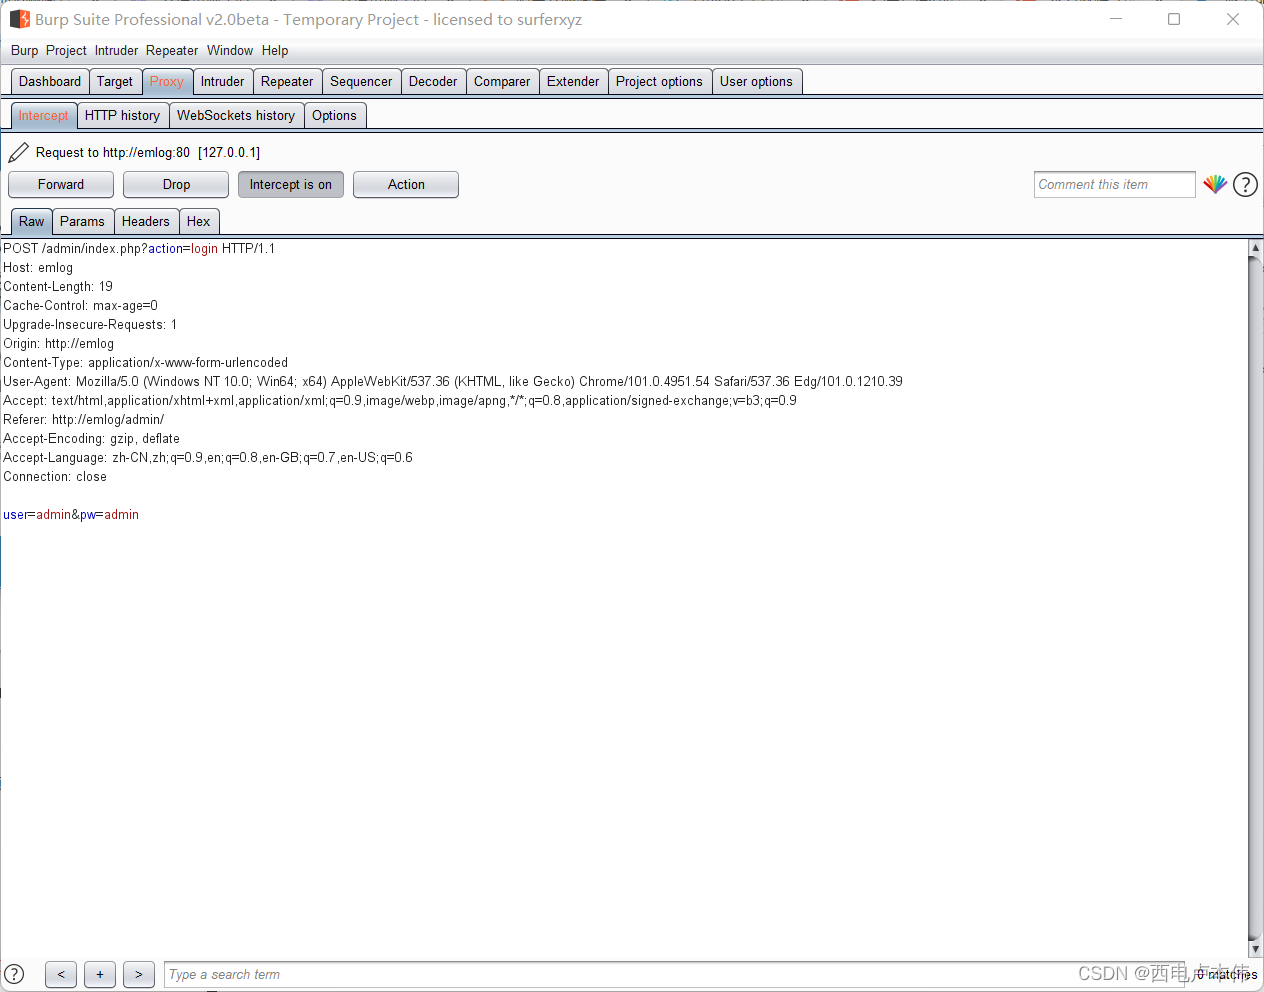Image resolution: width=1264 pixels, height=992 pixels.
Task: Open the proxy Options sub-tab
Action: coord(334,116)
